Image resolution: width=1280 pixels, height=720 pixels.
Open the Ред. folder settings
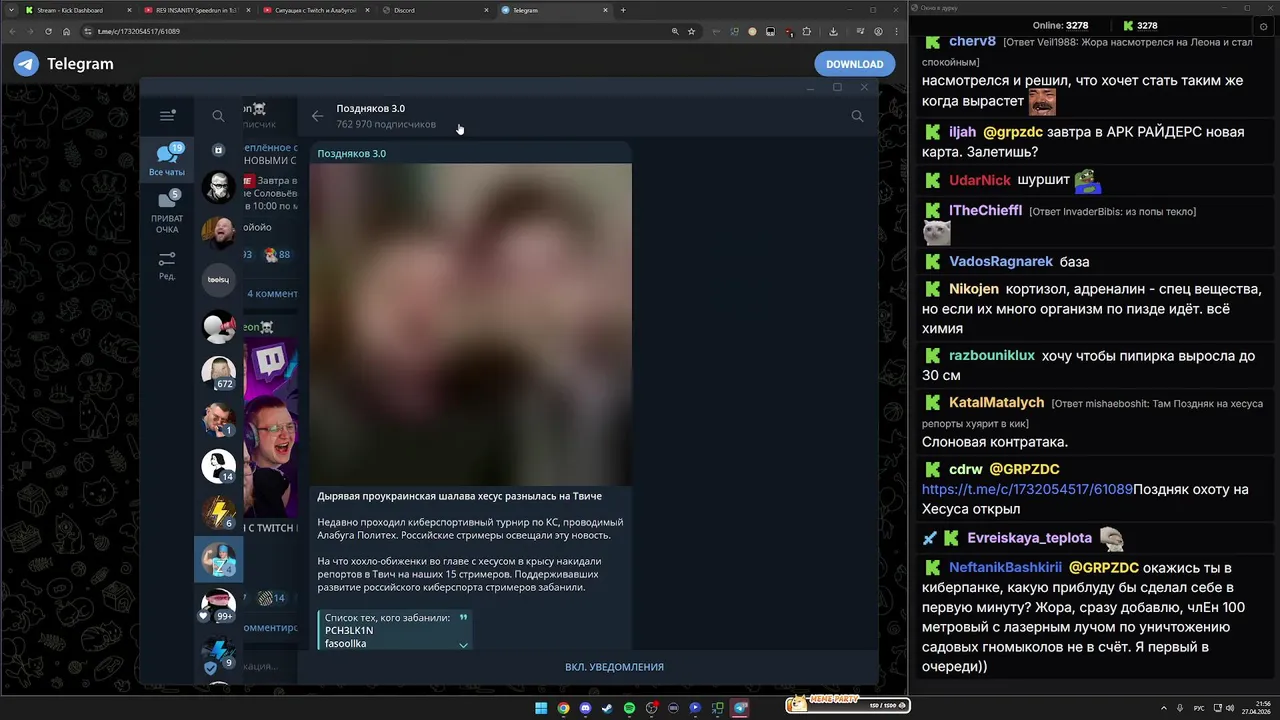tap(167, 265)
